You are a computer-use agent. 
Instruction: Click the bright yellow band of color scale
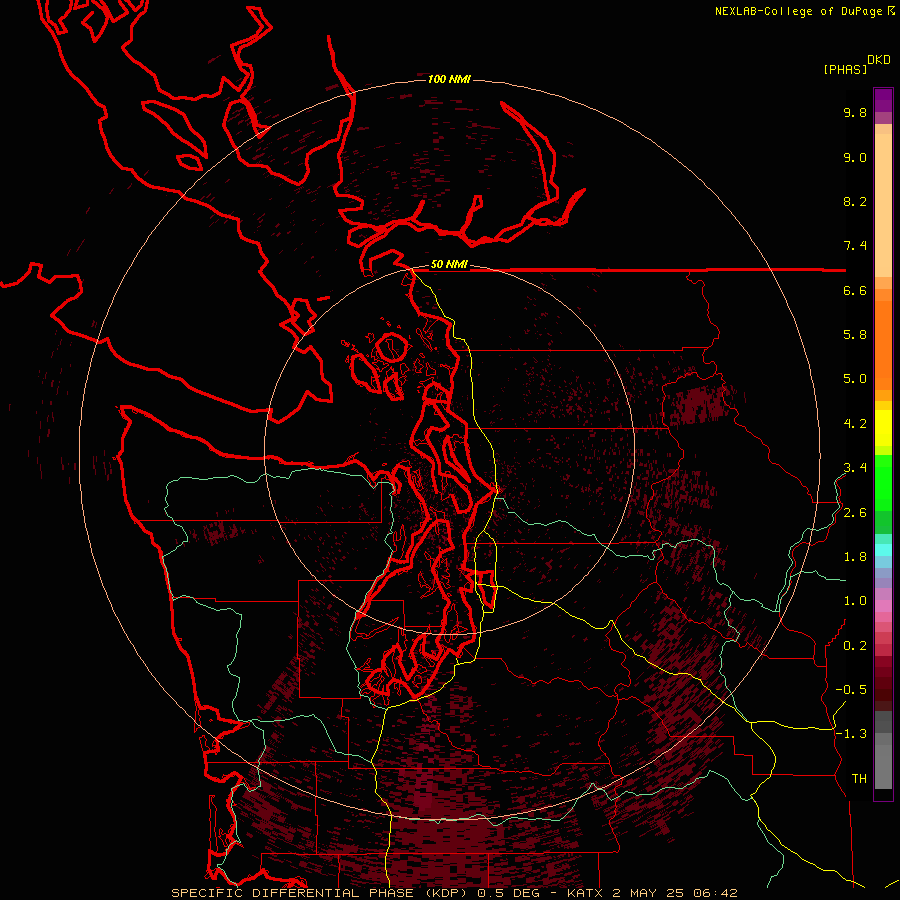[883, 428]
